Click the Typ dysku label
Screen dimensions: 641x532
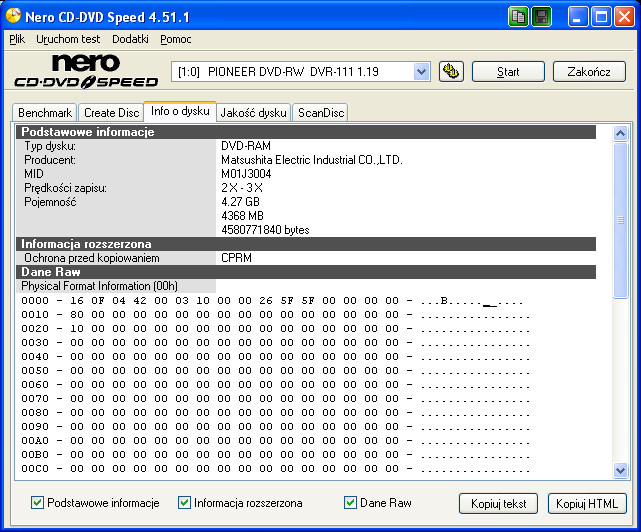[x=50, y=146]
